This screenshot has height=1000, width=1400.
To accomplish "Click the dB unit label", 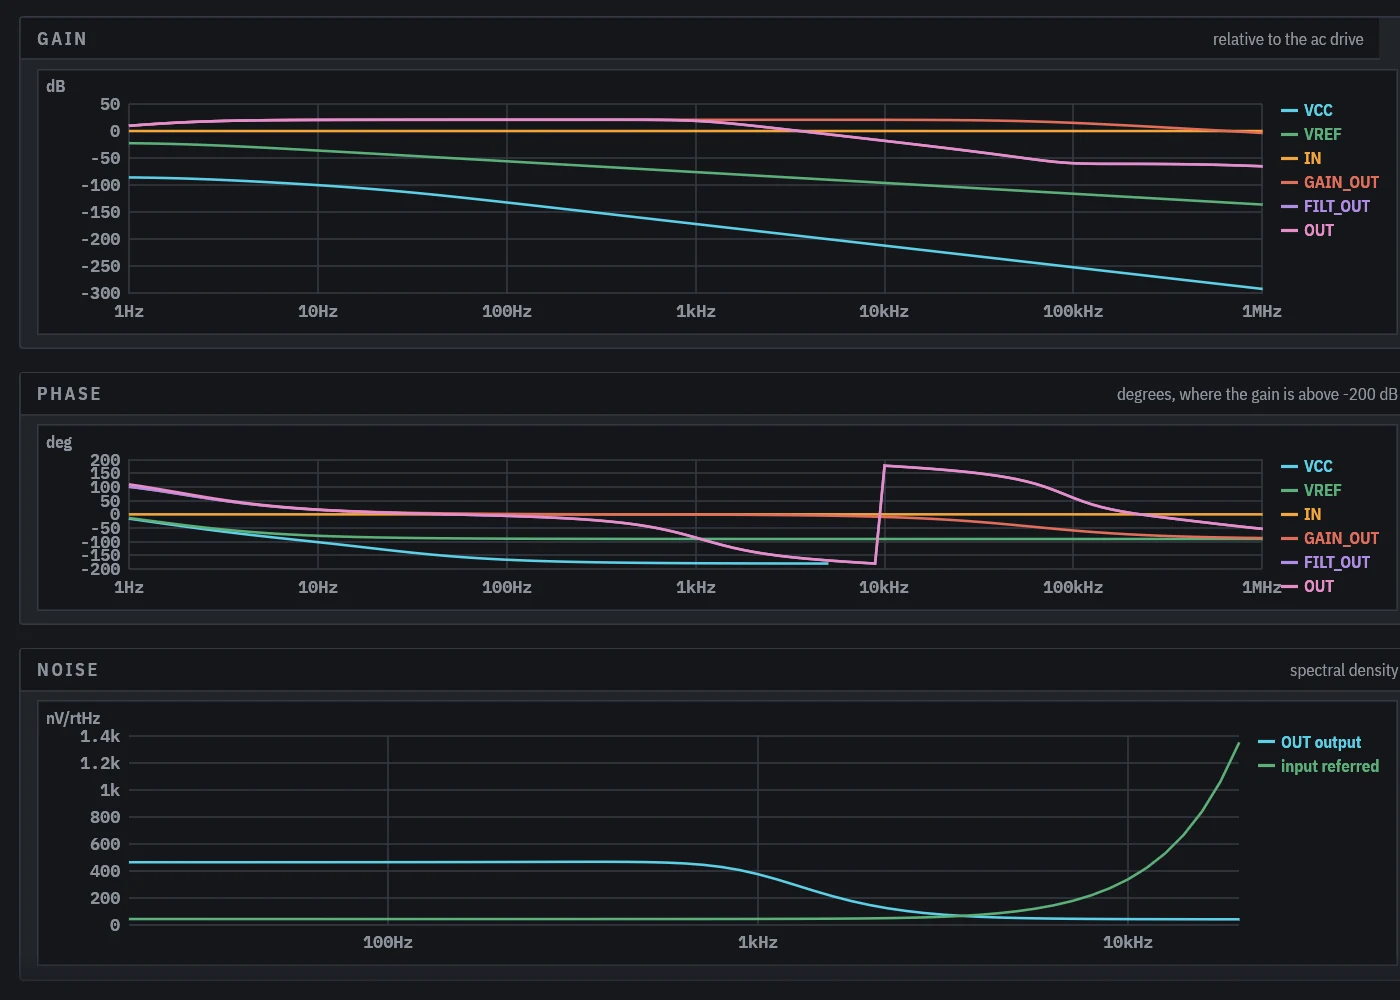I will pos(56,86).
